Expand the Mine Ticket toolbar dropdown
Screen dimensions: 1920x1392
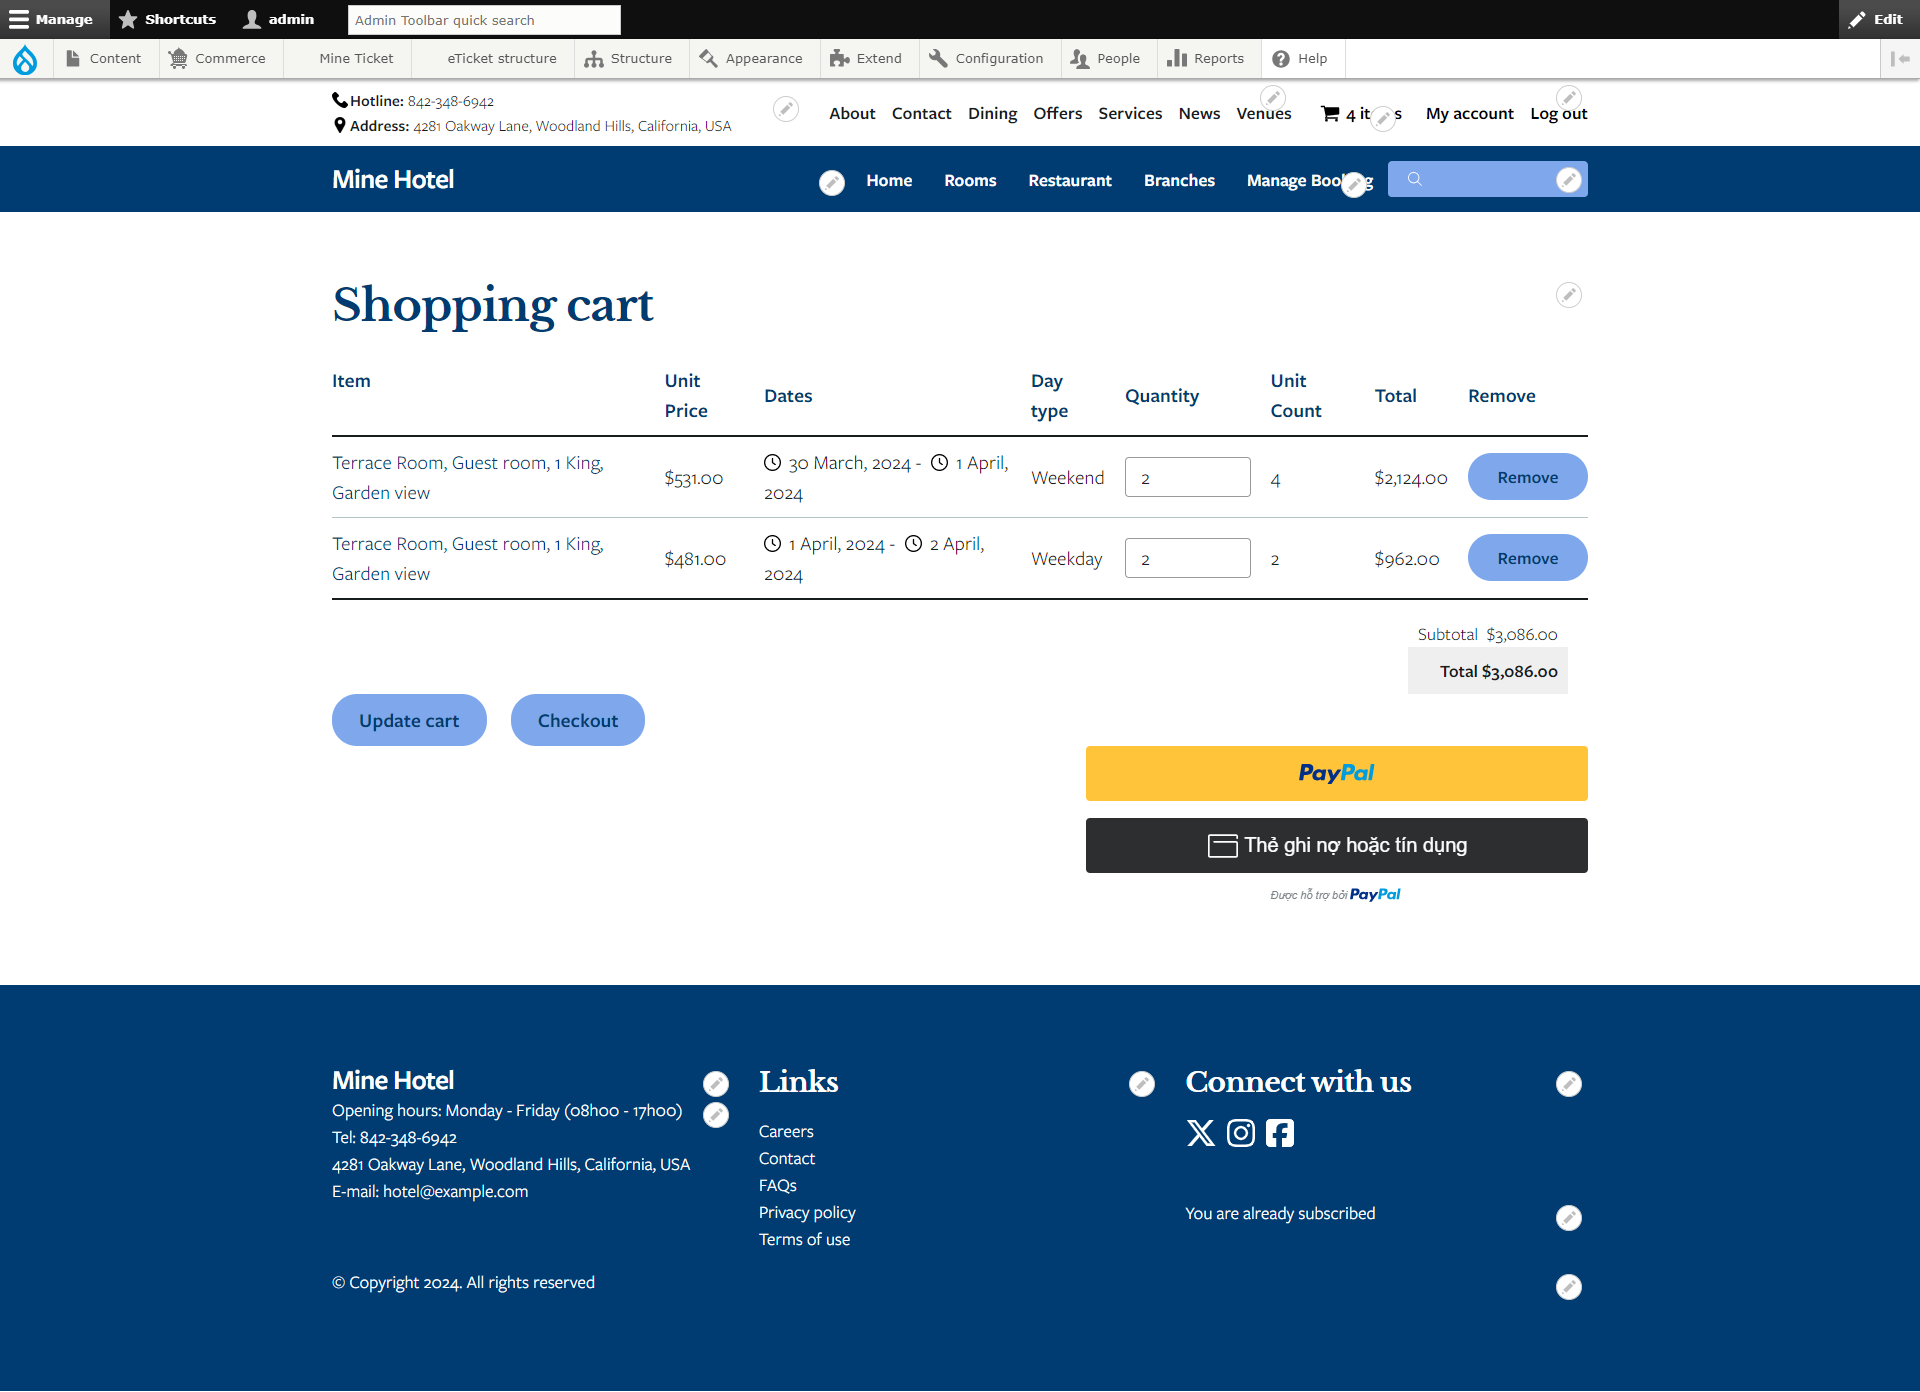pos(355,60)
